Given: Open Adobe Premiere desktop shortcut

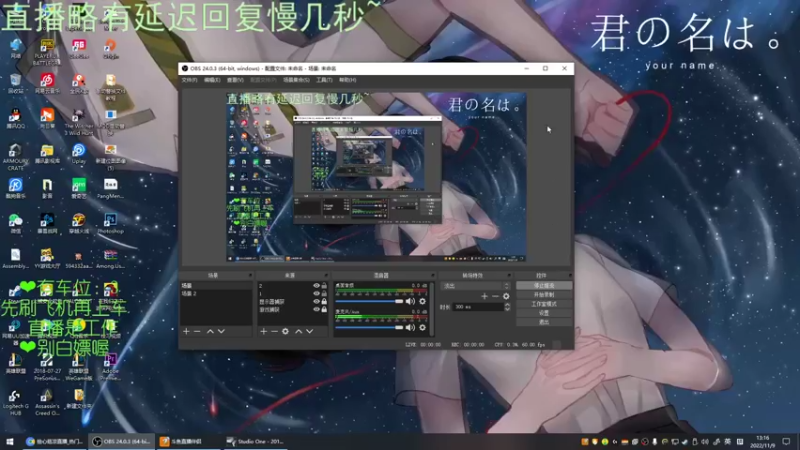Looking at the screenshot, I should 110,367.
